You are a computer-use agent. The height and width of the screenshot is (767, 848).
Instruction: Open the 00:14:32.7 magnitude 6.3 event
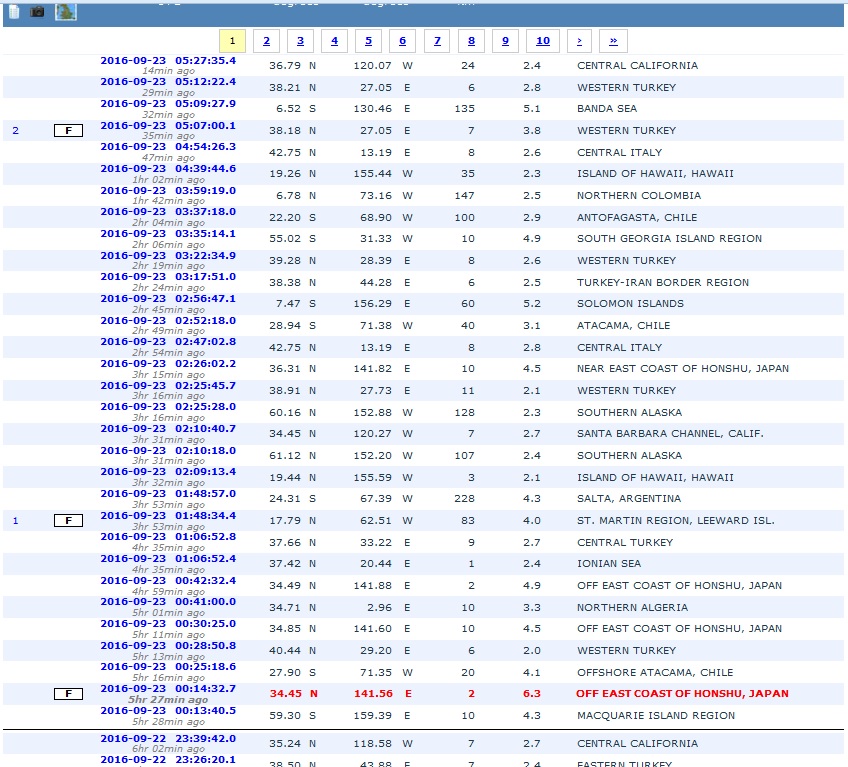pyautogui.click(x=168, y=688)
